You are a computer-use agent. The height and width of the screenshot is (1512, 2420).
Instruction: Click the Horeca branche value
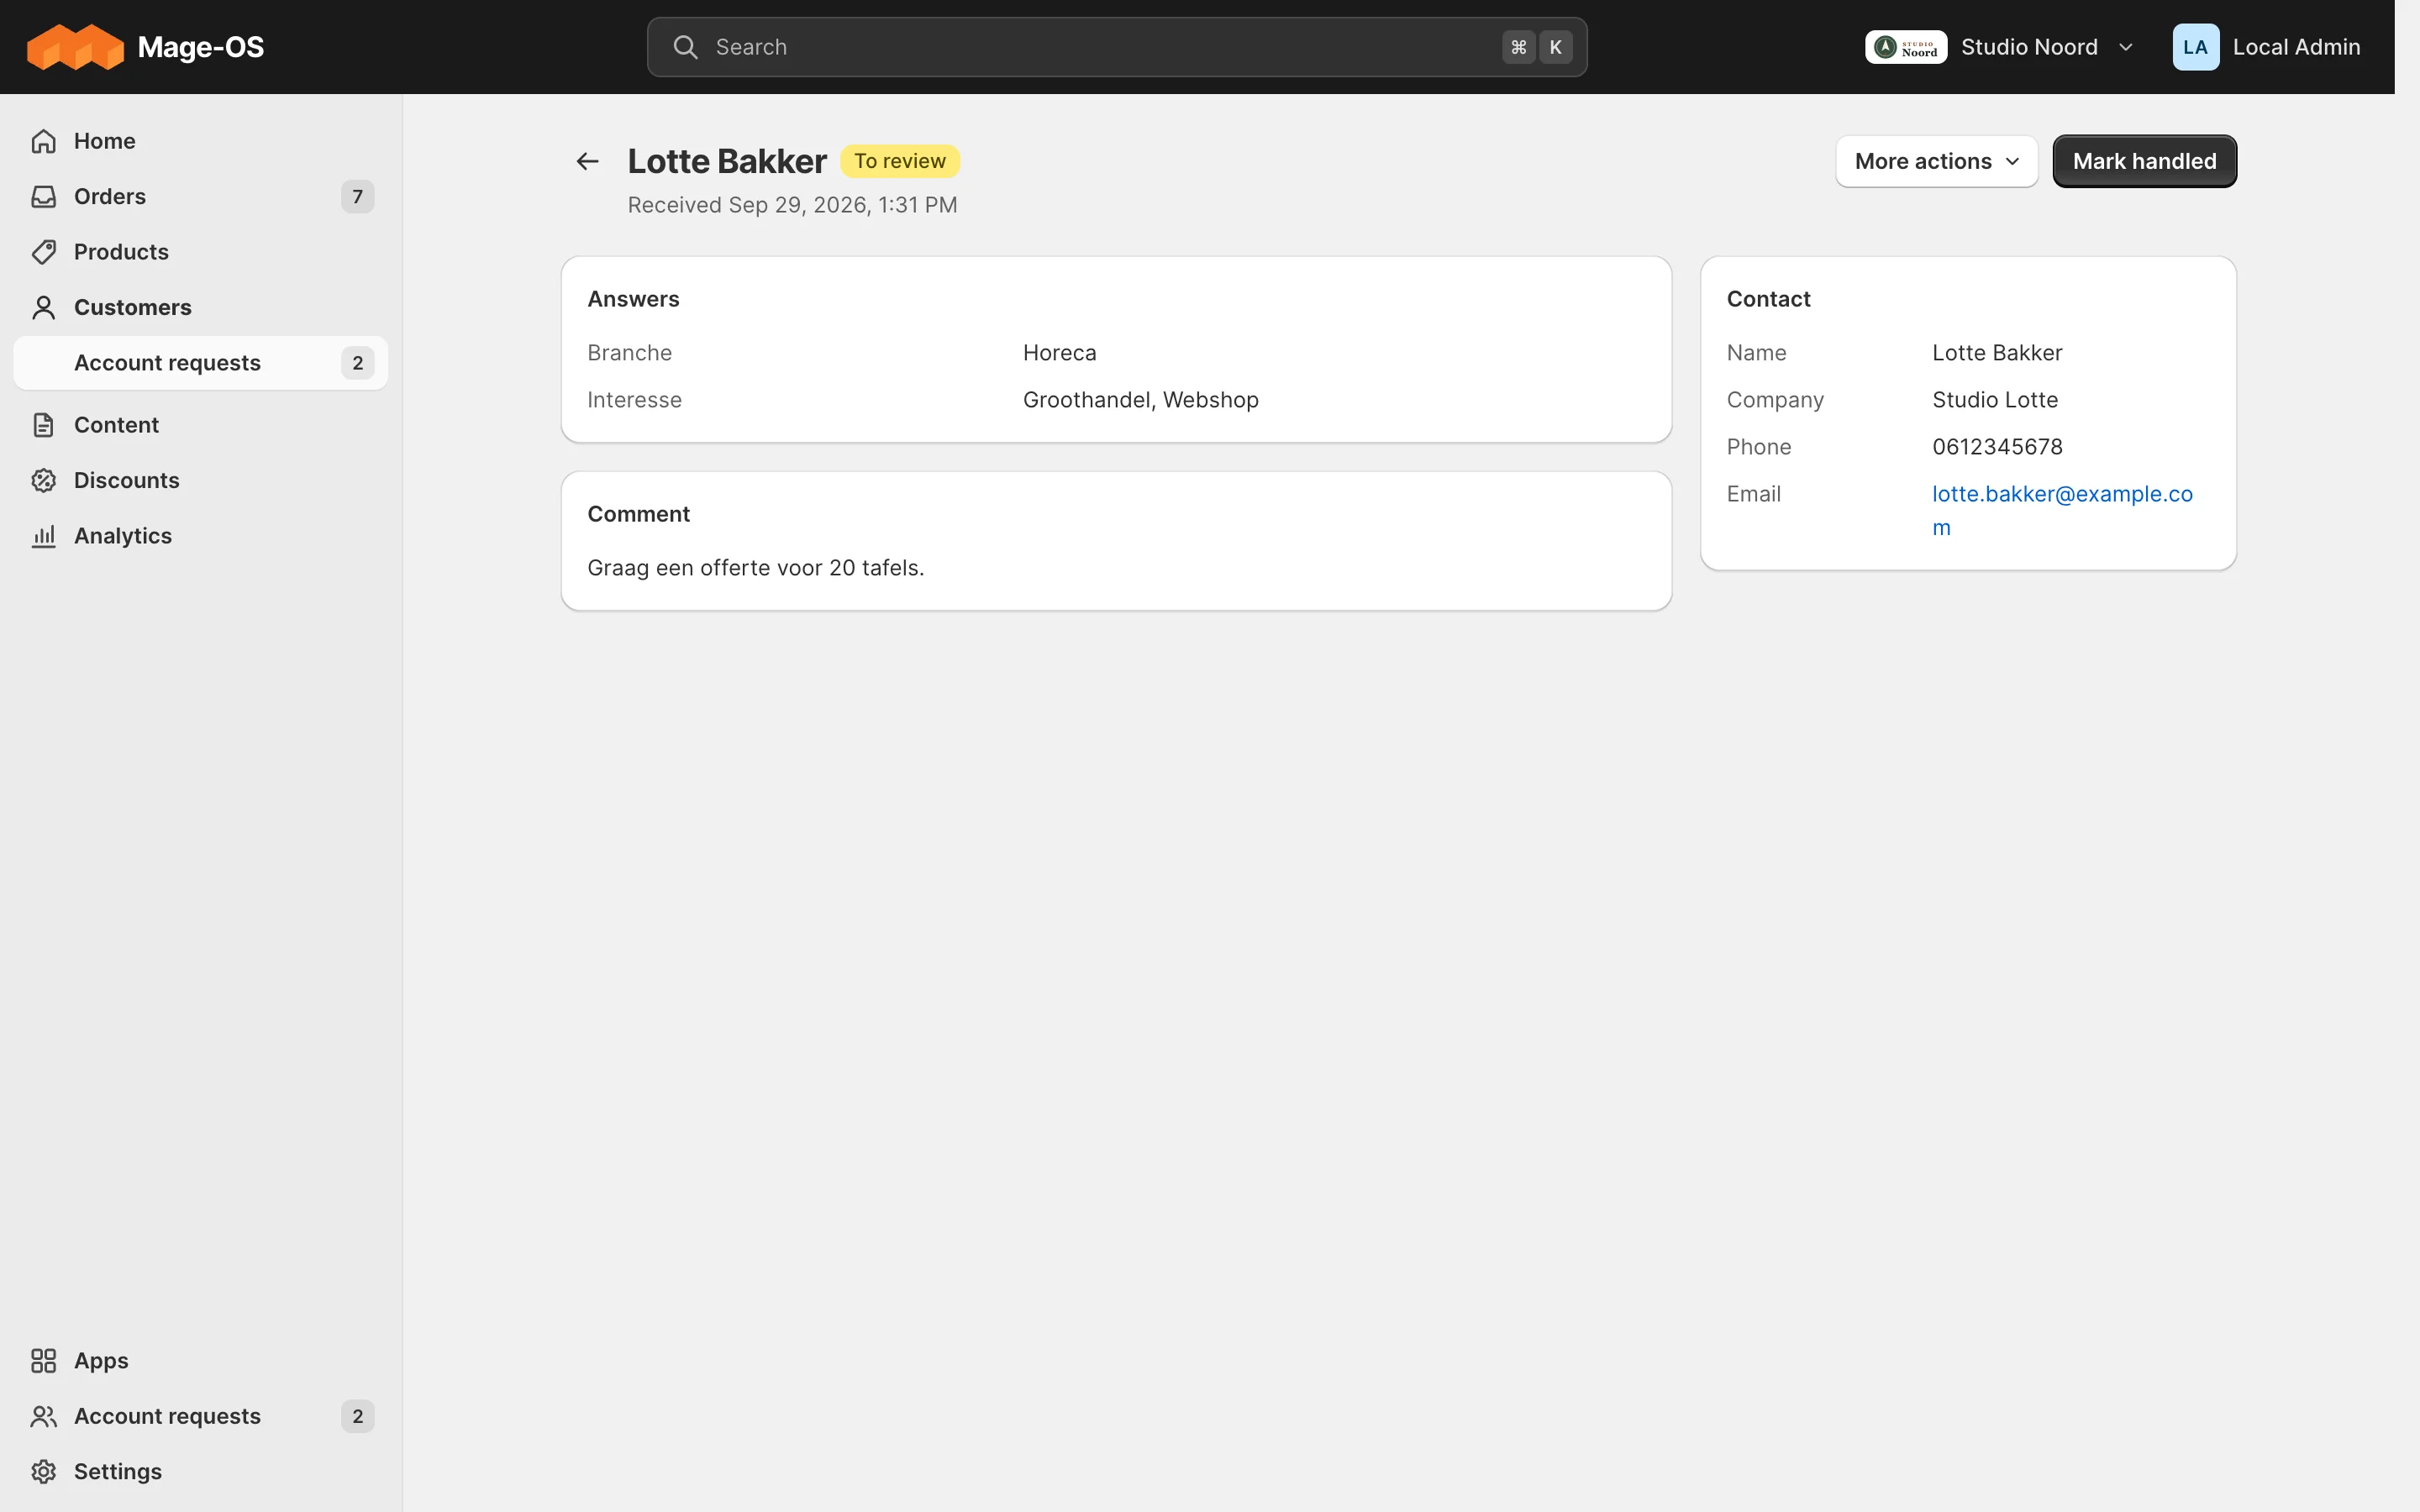tap(1059, 353)
